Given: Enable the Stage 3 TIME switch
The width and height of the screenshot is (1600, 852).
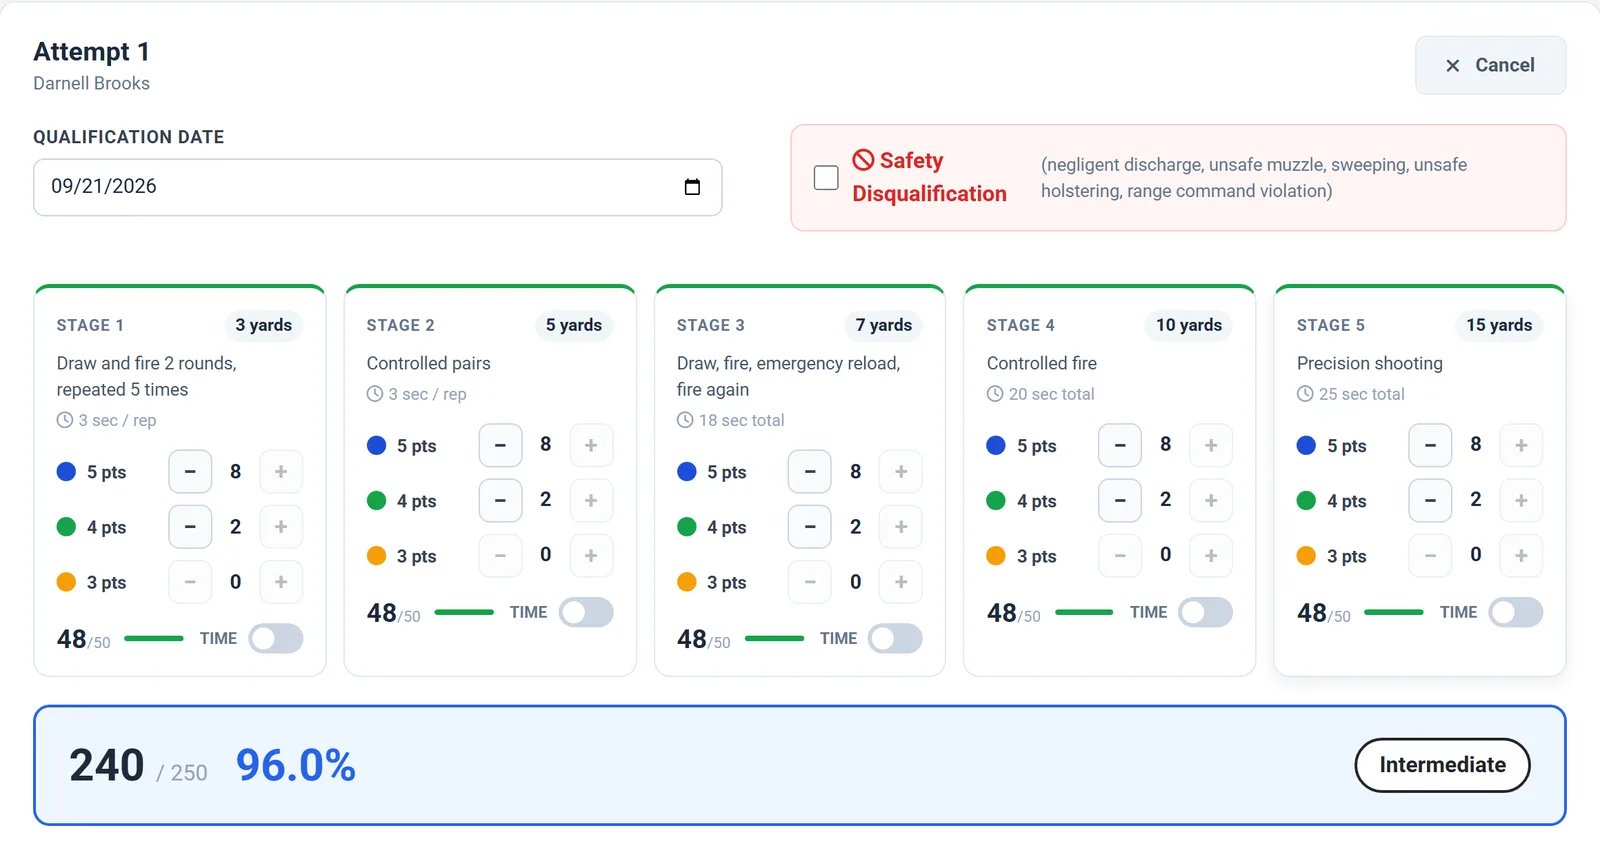Looking at the screenshot, I should coord(896,639).
